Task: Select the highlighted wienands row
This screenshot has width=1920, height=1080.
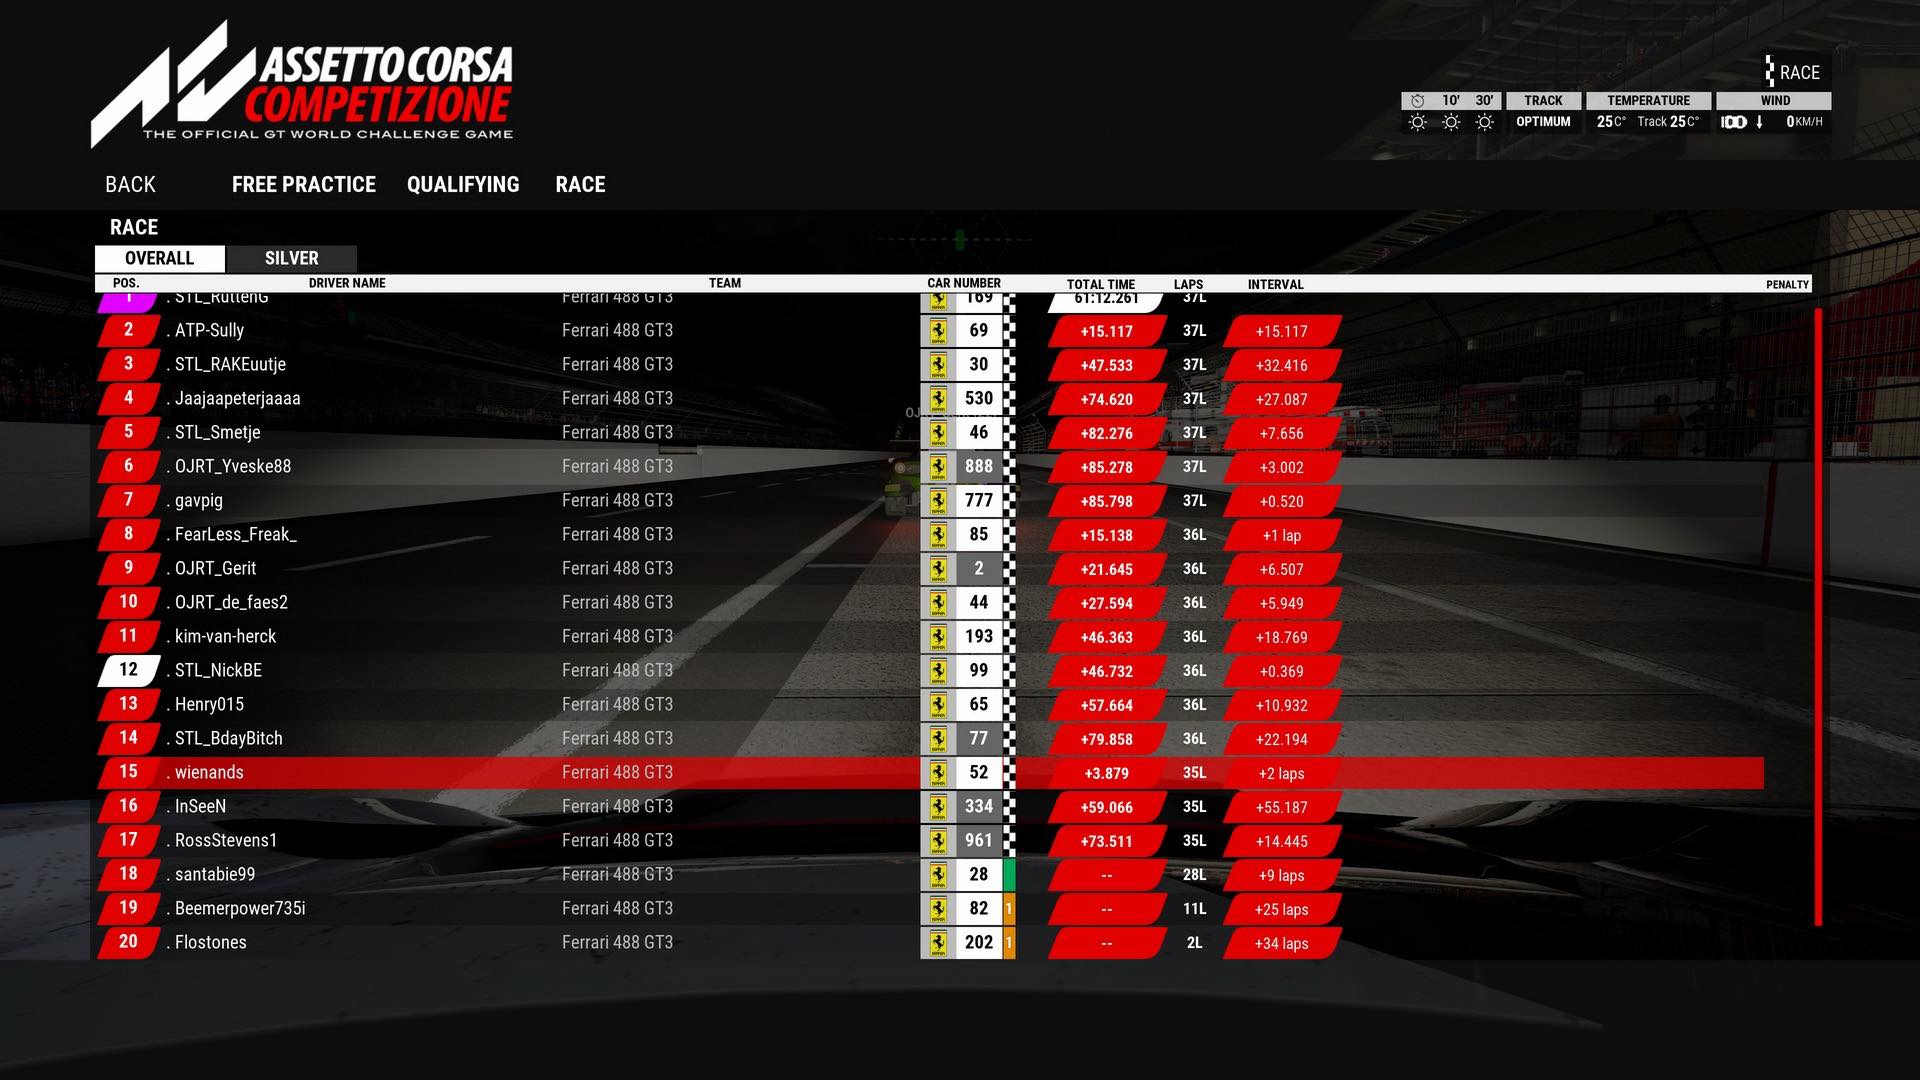Action: pos(930,773)
